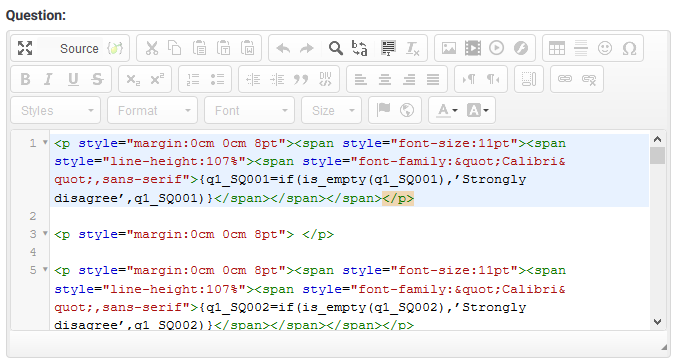This screenshot has width=677, height=364.
Task: Click the vertical scrollbar thumb
Action: [x=658, y=155]
